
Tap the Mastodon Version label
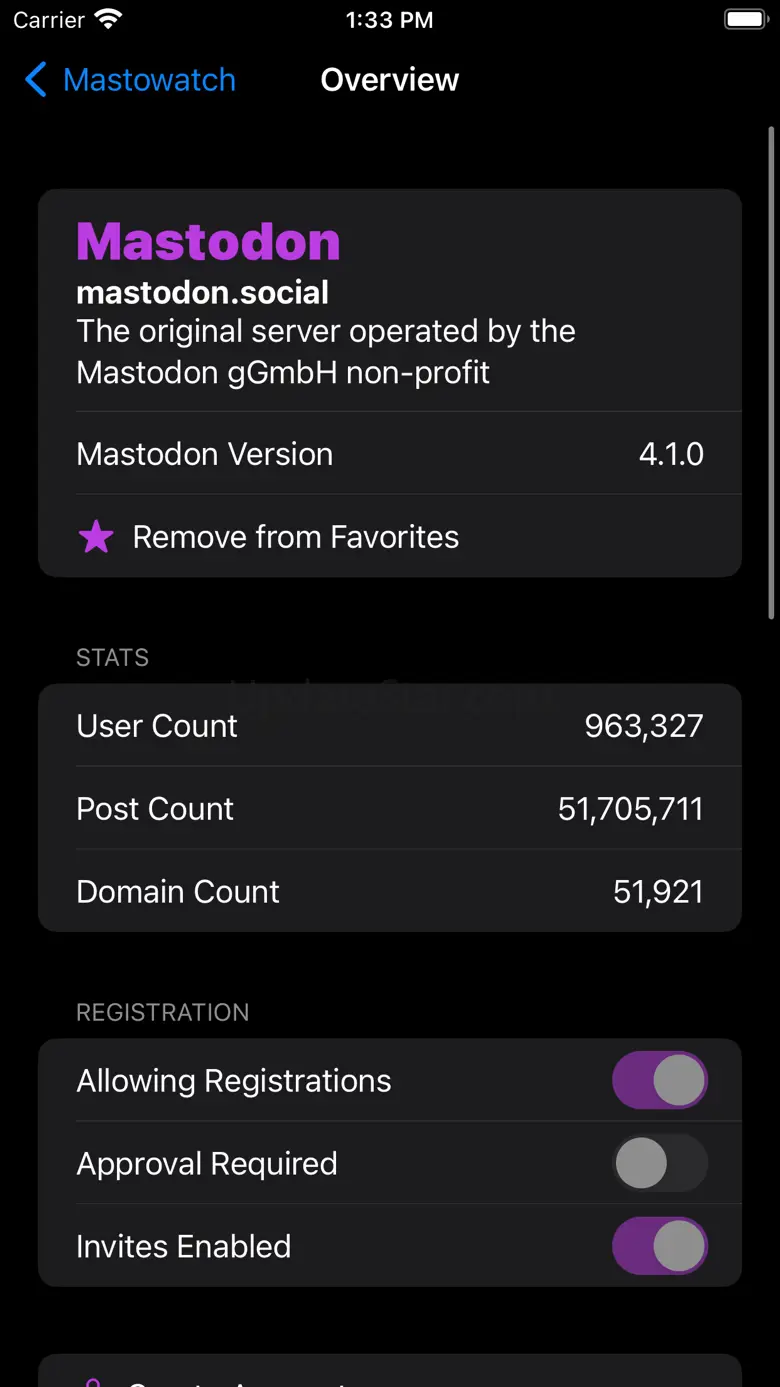(205, 454)
